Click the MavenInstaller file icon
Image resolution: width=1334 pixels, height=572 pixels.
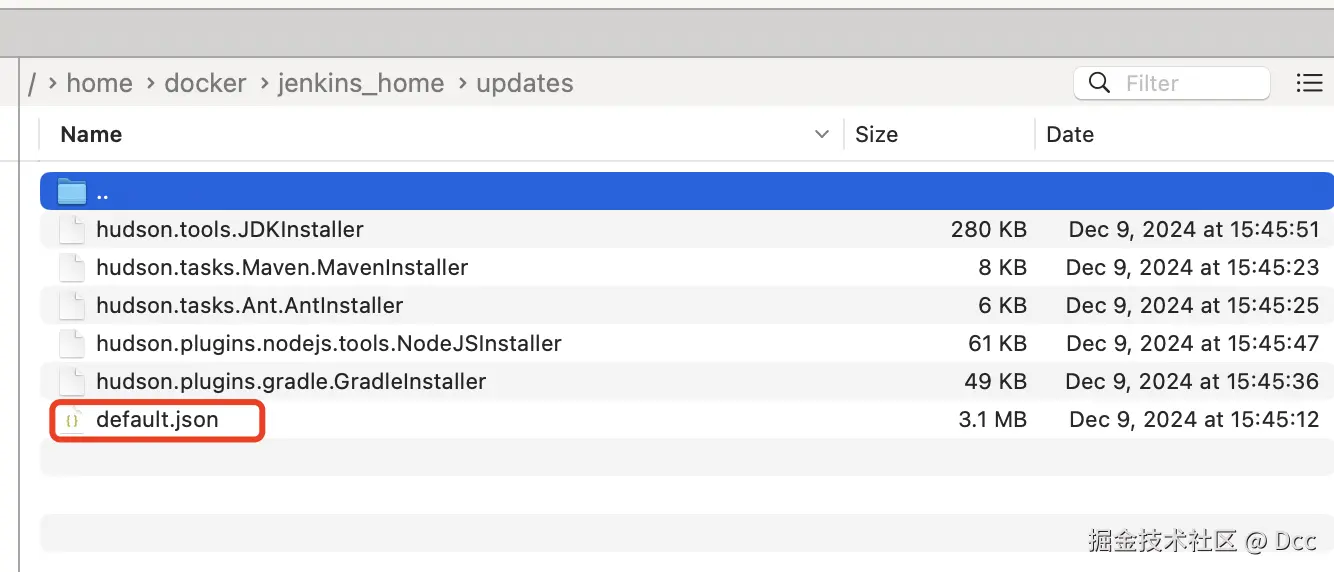click(x=71, y=268)
